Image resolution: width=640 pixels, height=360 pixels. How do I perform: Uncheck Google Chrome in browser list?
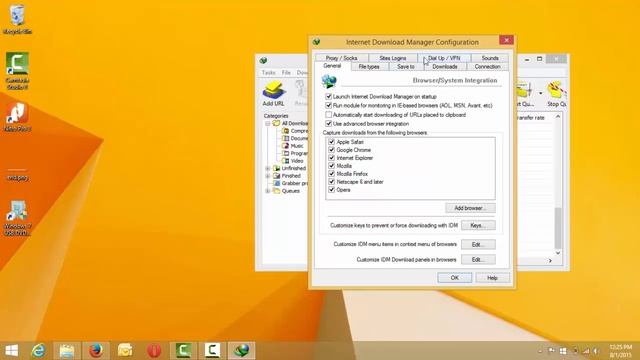[x=331, y=150]
